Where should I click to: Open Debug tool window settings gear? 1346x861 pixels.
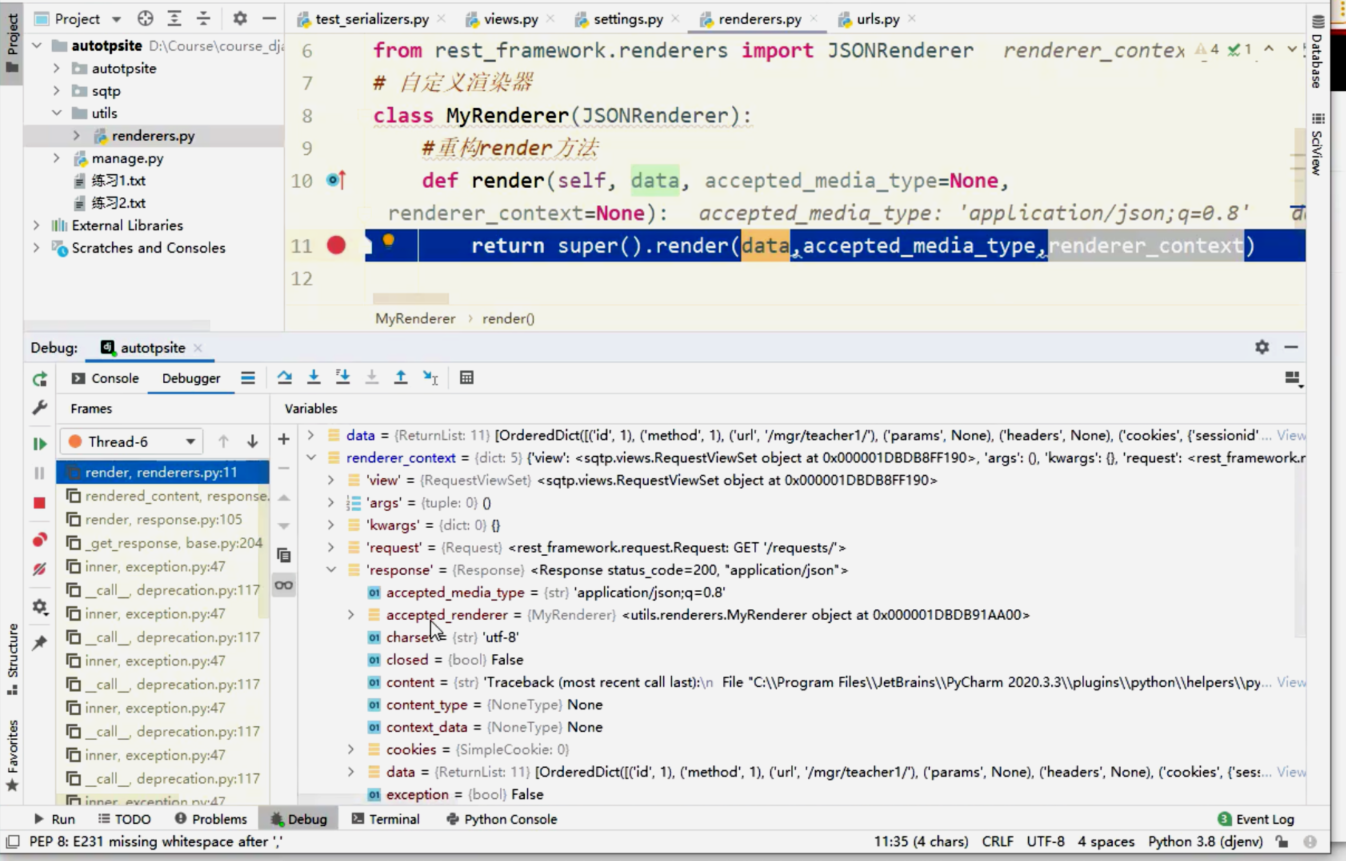point(1262,347)
